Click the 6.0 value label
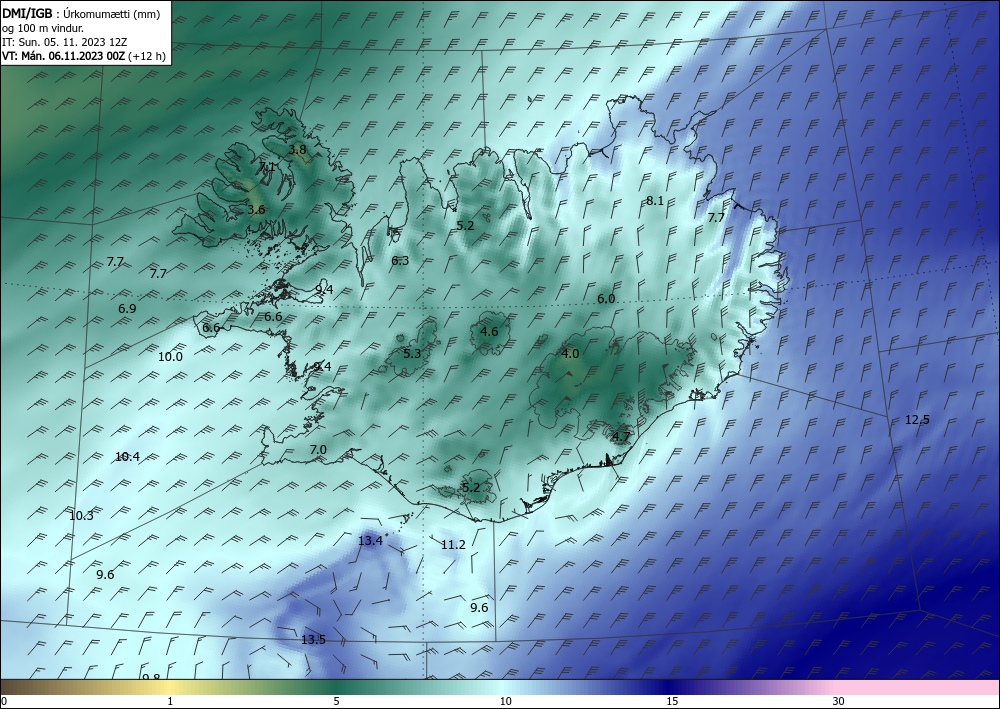 click(606, 299)
